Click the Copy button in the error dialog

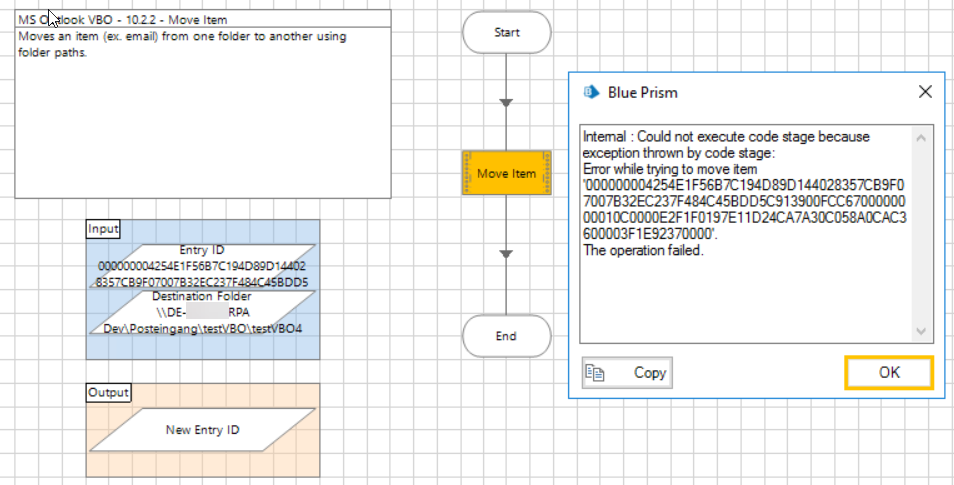click(627, 372)
